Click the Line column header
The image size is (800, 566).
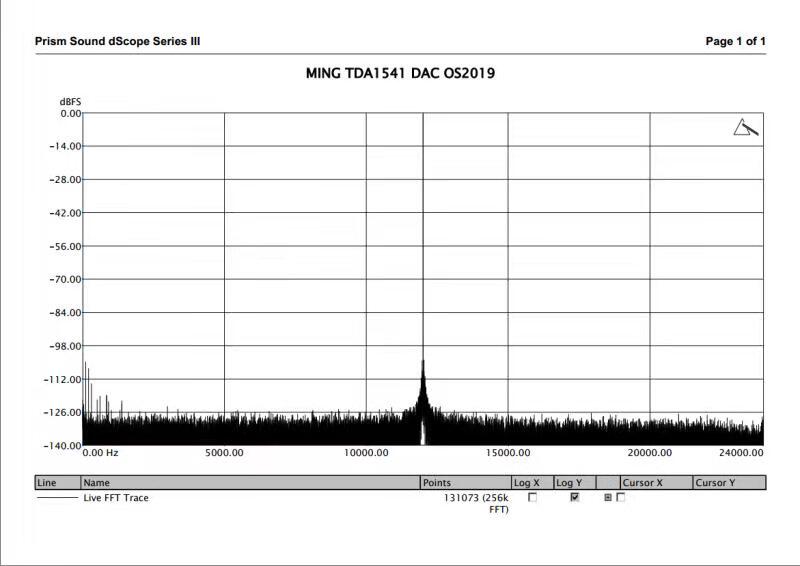[x=58, y=483]
